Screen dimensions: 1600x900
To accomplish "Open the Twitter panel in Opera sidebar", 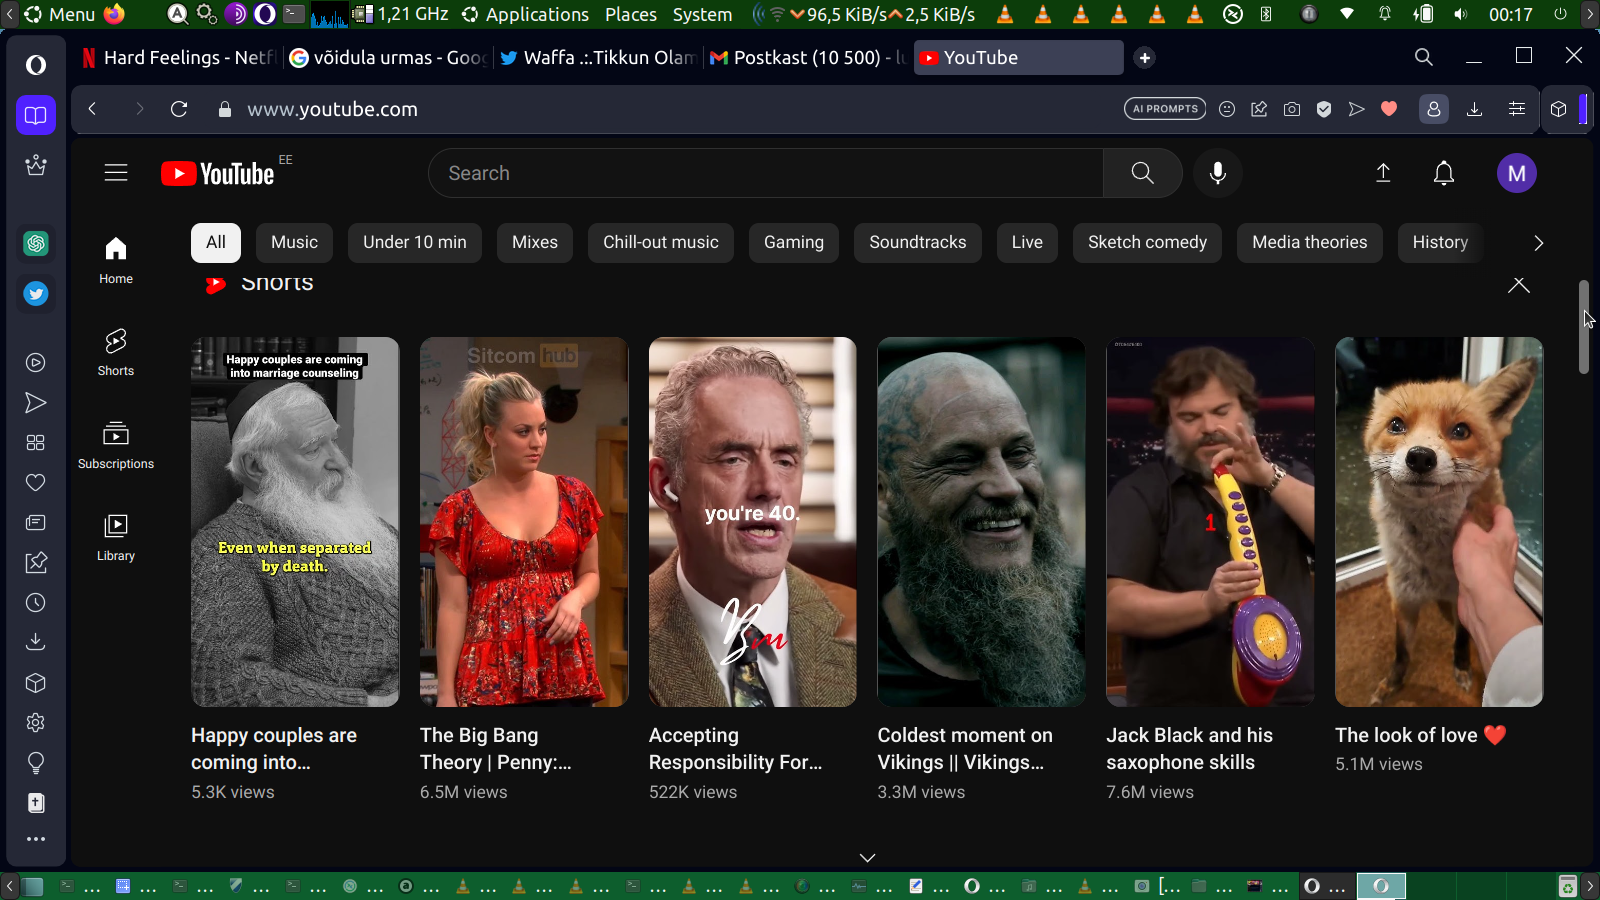I will [x=36, y=294].
